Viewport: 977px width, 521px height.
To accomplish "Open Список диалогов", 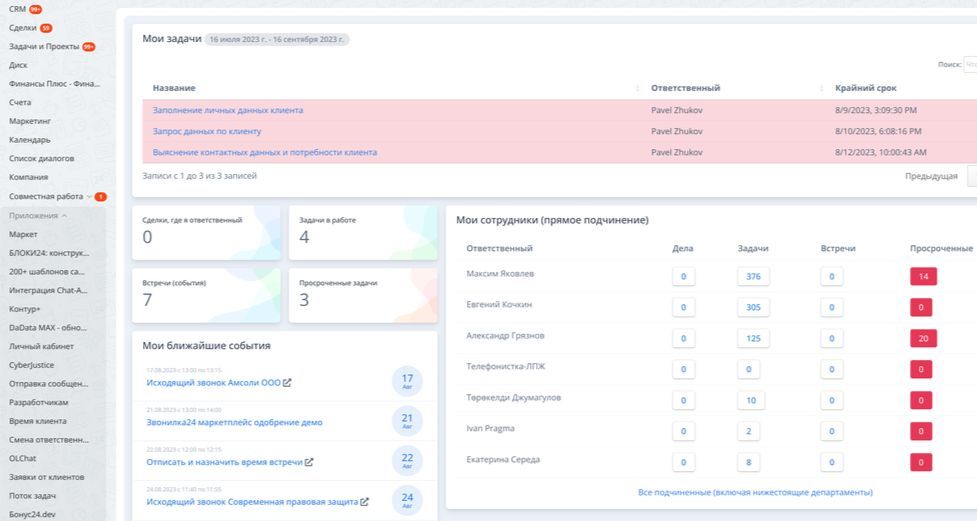I will point(41,158).
